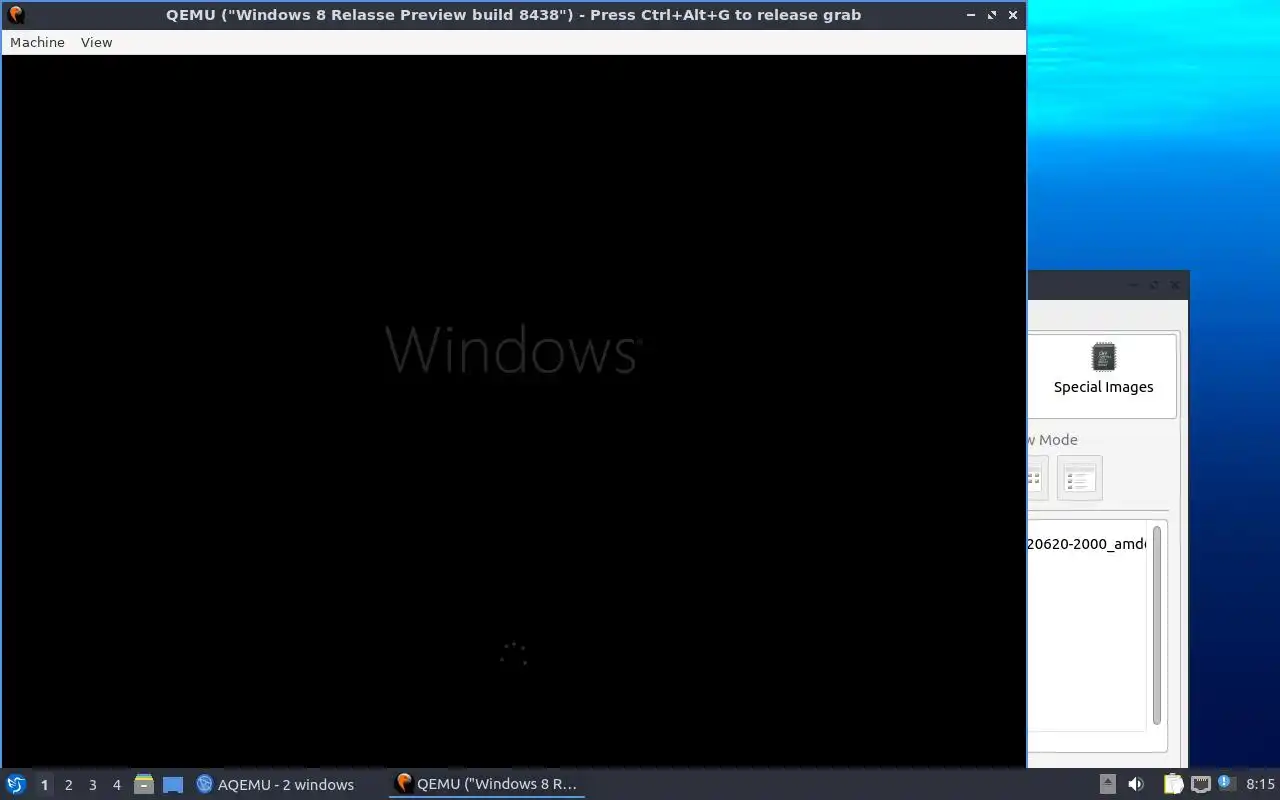Open the clipboard manager tray icon
The height and width of the screenshot is (800, 1280).
[x=1172, y=784]
